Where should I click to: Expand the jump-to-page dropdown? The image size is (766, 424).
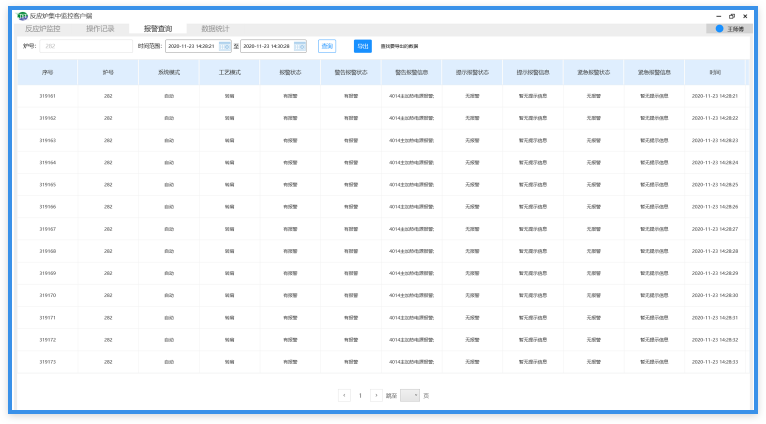pyautogui.click(x=410, y=395)
